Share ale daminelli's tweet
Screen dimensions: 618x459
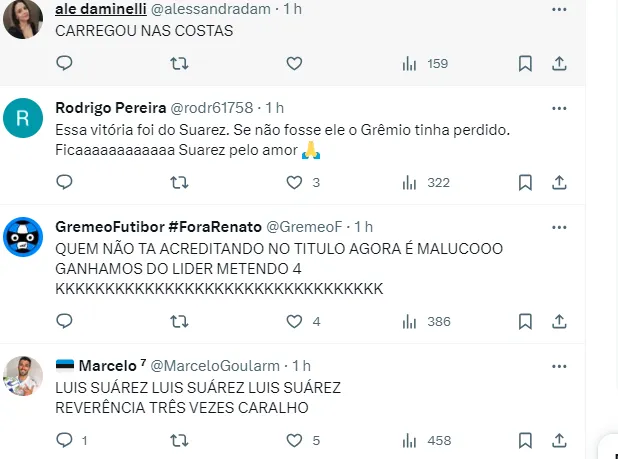pyautogui.click(x=560, y=64)
